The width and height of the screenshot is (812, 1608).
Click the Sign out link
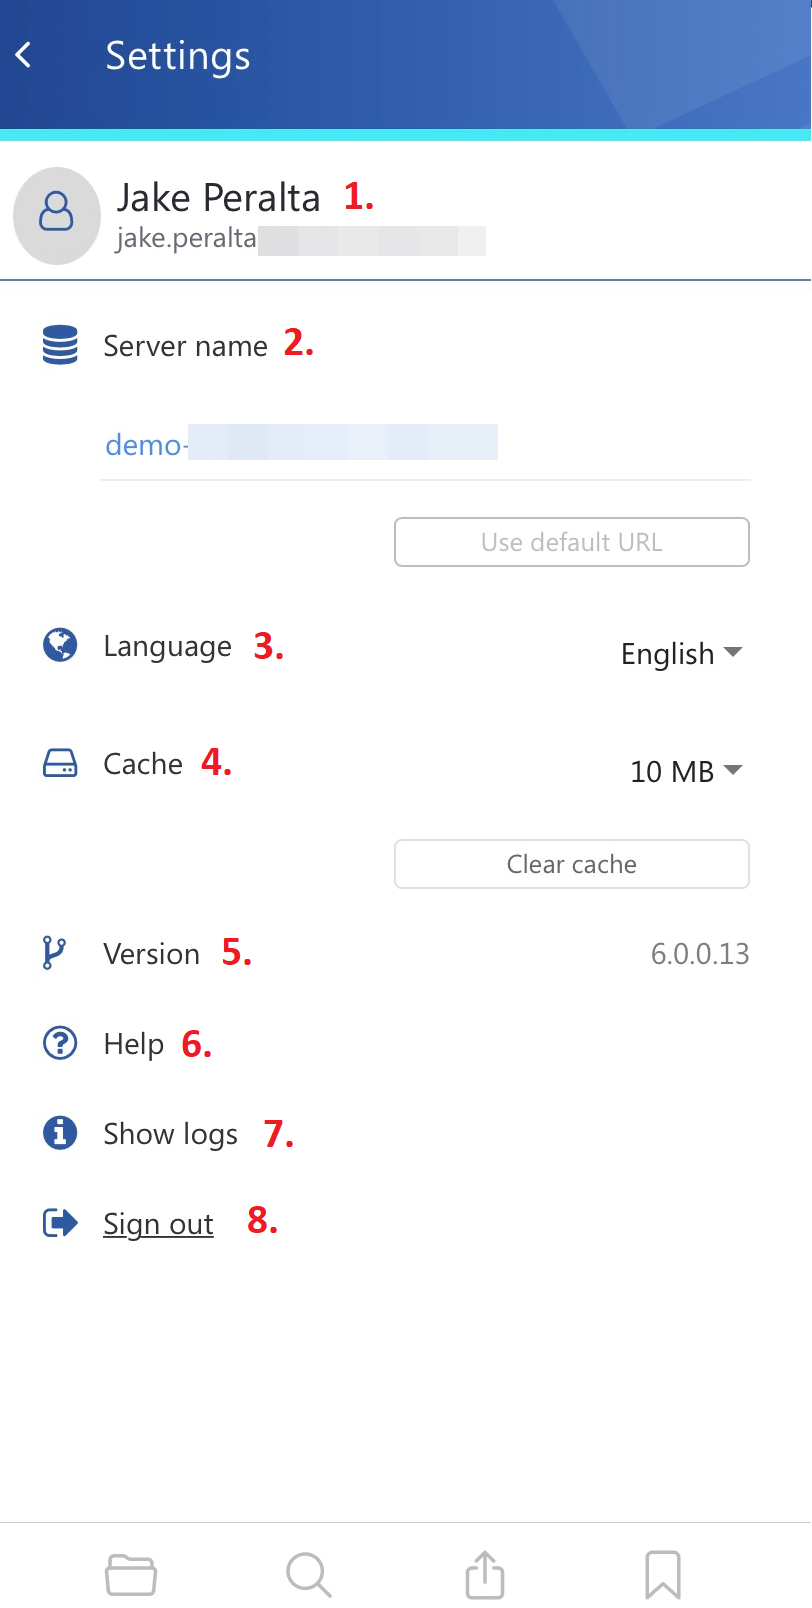158,1224
